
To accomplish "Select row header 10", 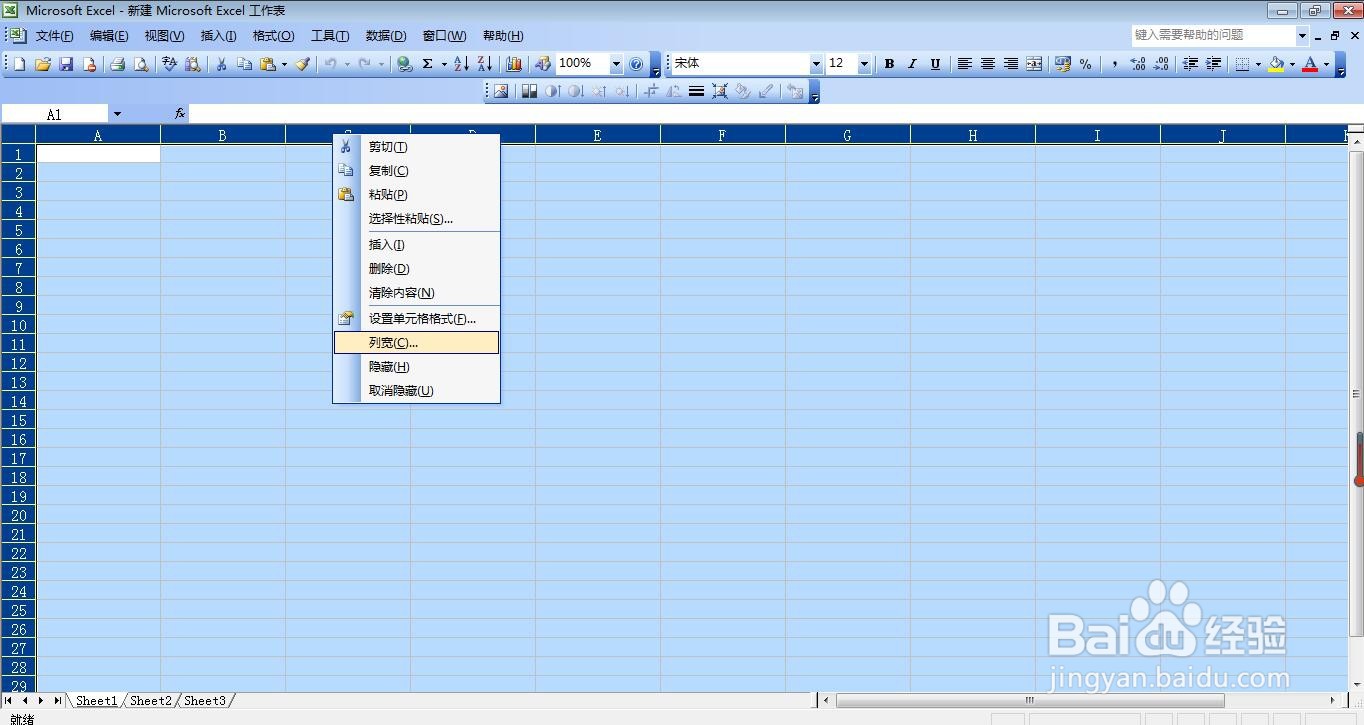I will [x=18, y=325].
